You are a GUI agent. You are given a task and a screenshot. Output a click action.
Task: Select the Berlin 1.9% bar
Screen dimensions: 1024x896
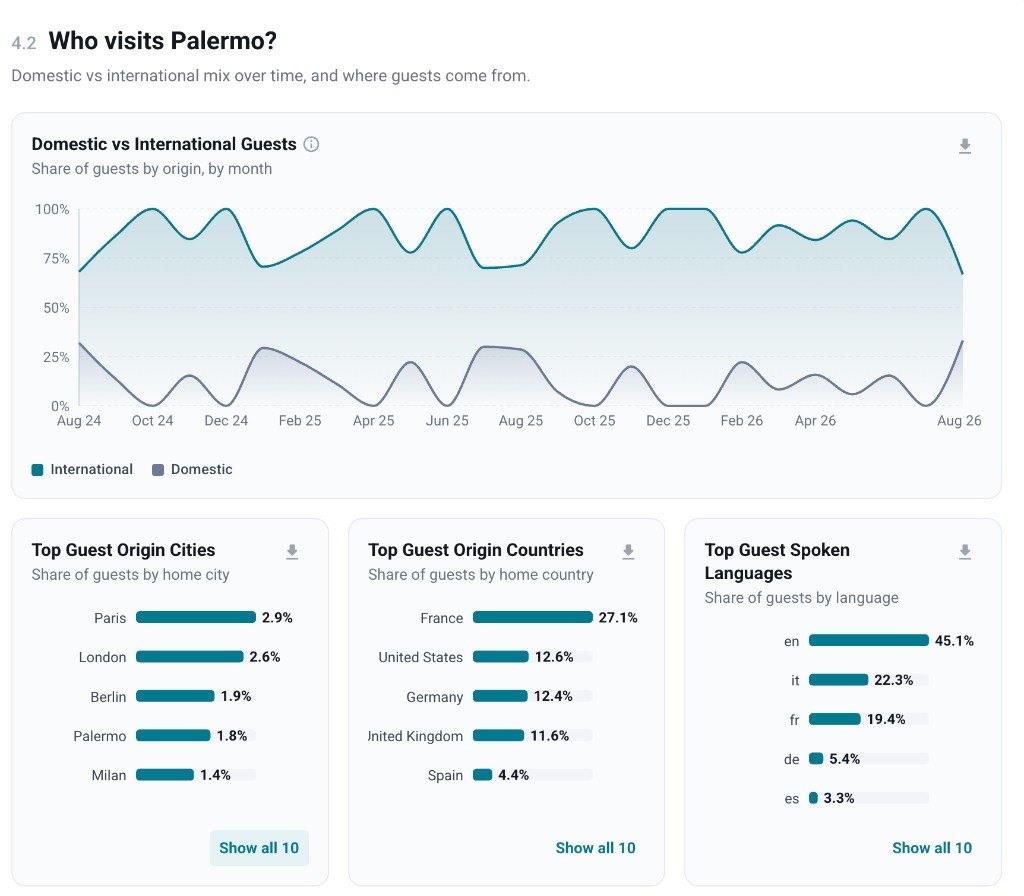coord(175,696)
